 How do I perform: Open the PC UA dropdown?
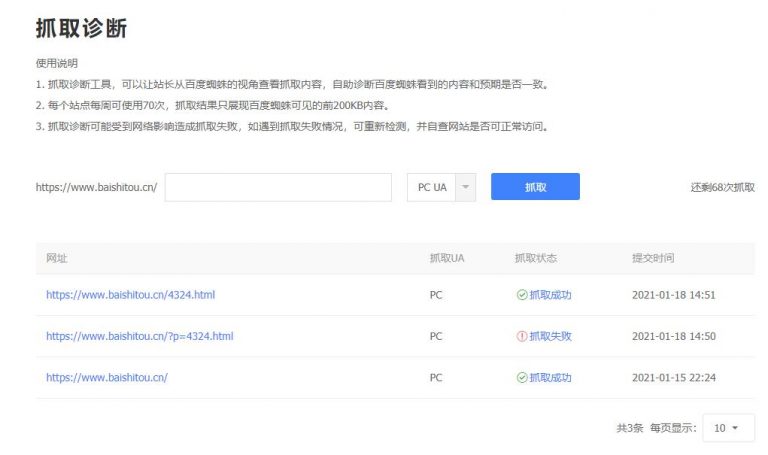tap(432, 187)
